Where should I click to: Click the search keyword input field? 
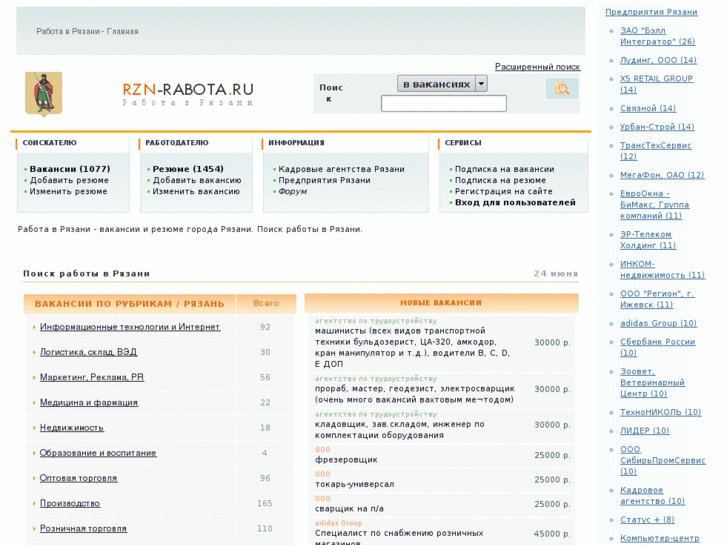click(443, 104)
